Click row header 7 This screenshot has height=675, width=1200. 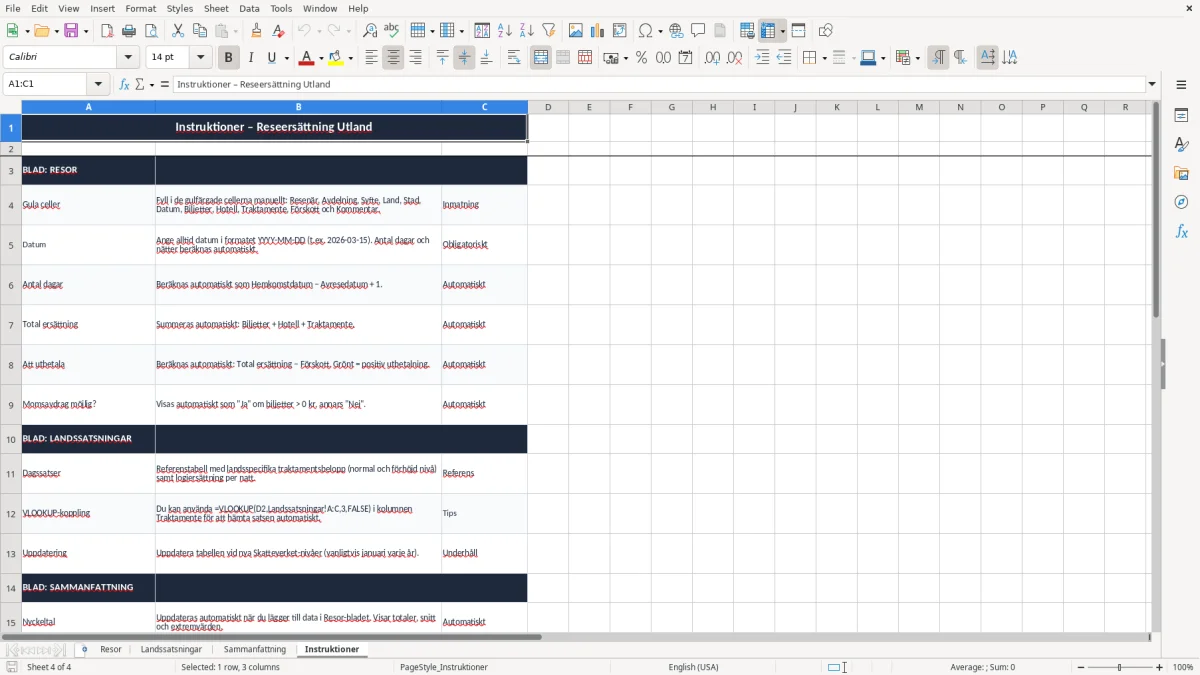click(11, 325)
